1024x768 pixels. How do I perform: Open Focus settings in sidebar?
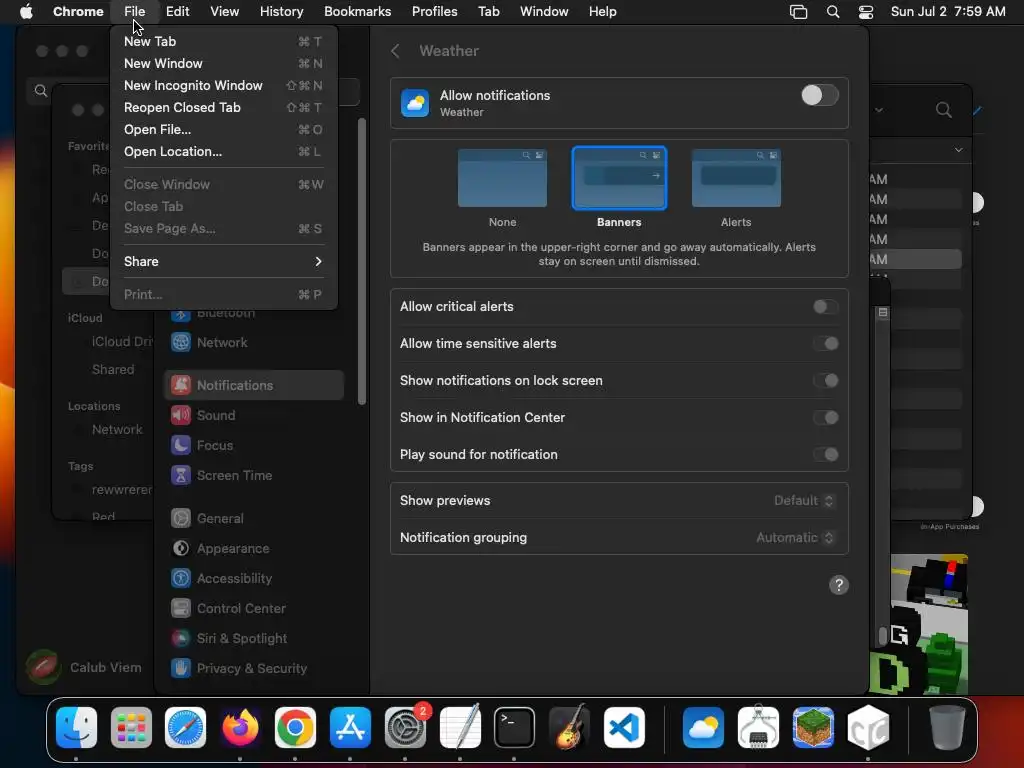(x=255, y=445)
